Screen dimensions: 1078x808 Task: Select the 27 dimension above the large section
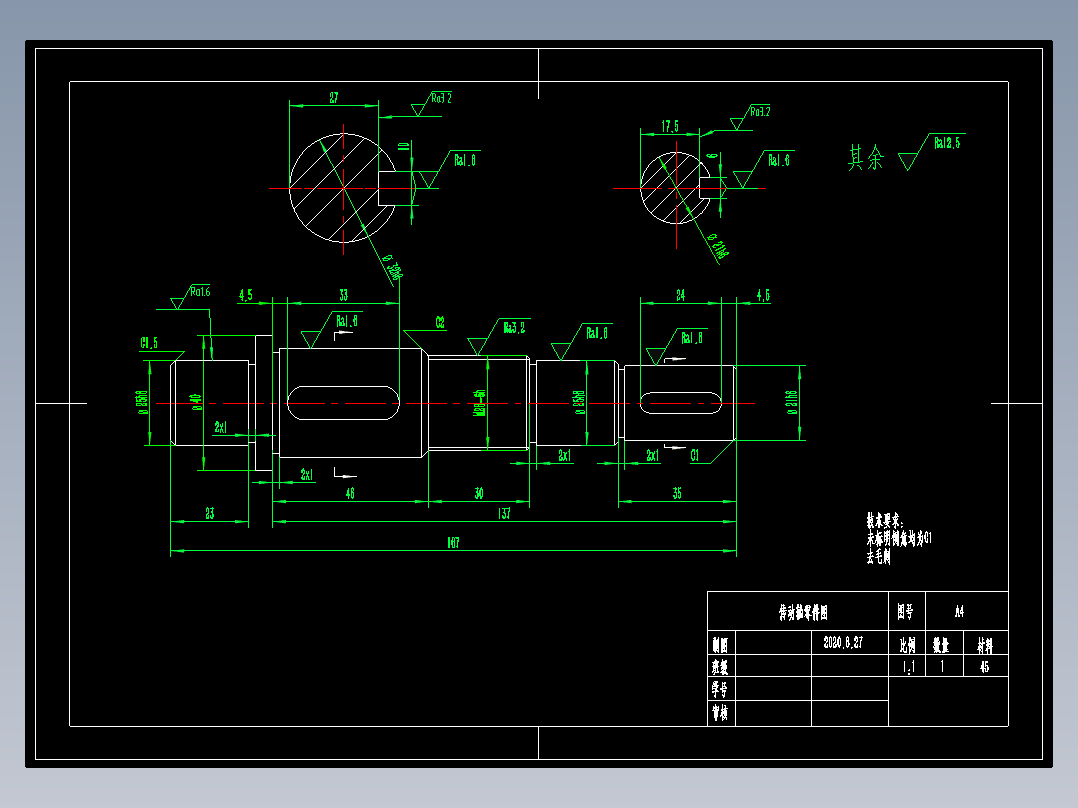point(333,98)
